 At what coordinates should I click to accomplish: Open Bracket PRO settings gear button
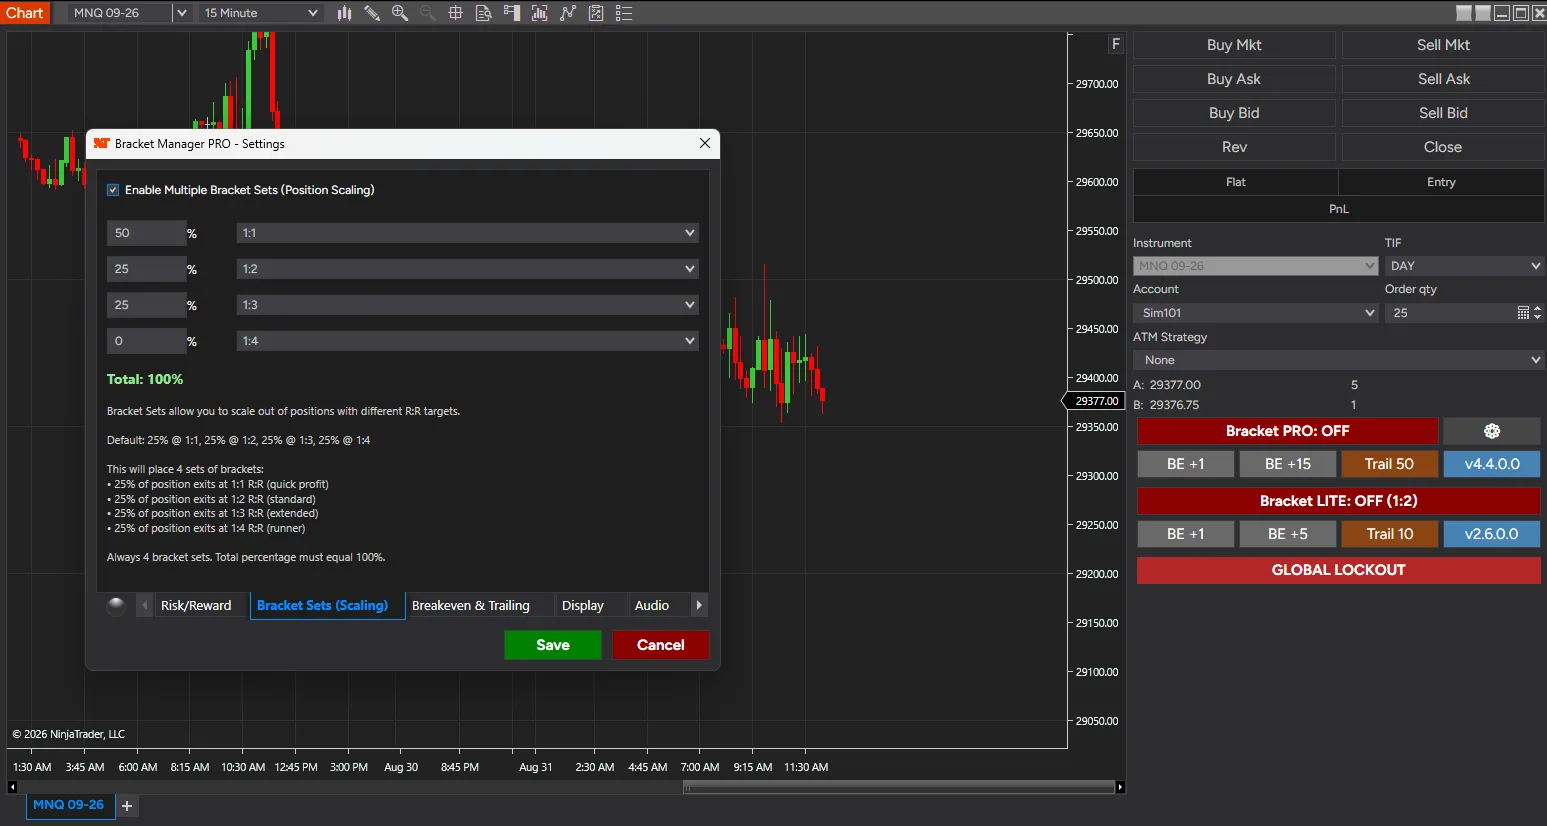1492,431
